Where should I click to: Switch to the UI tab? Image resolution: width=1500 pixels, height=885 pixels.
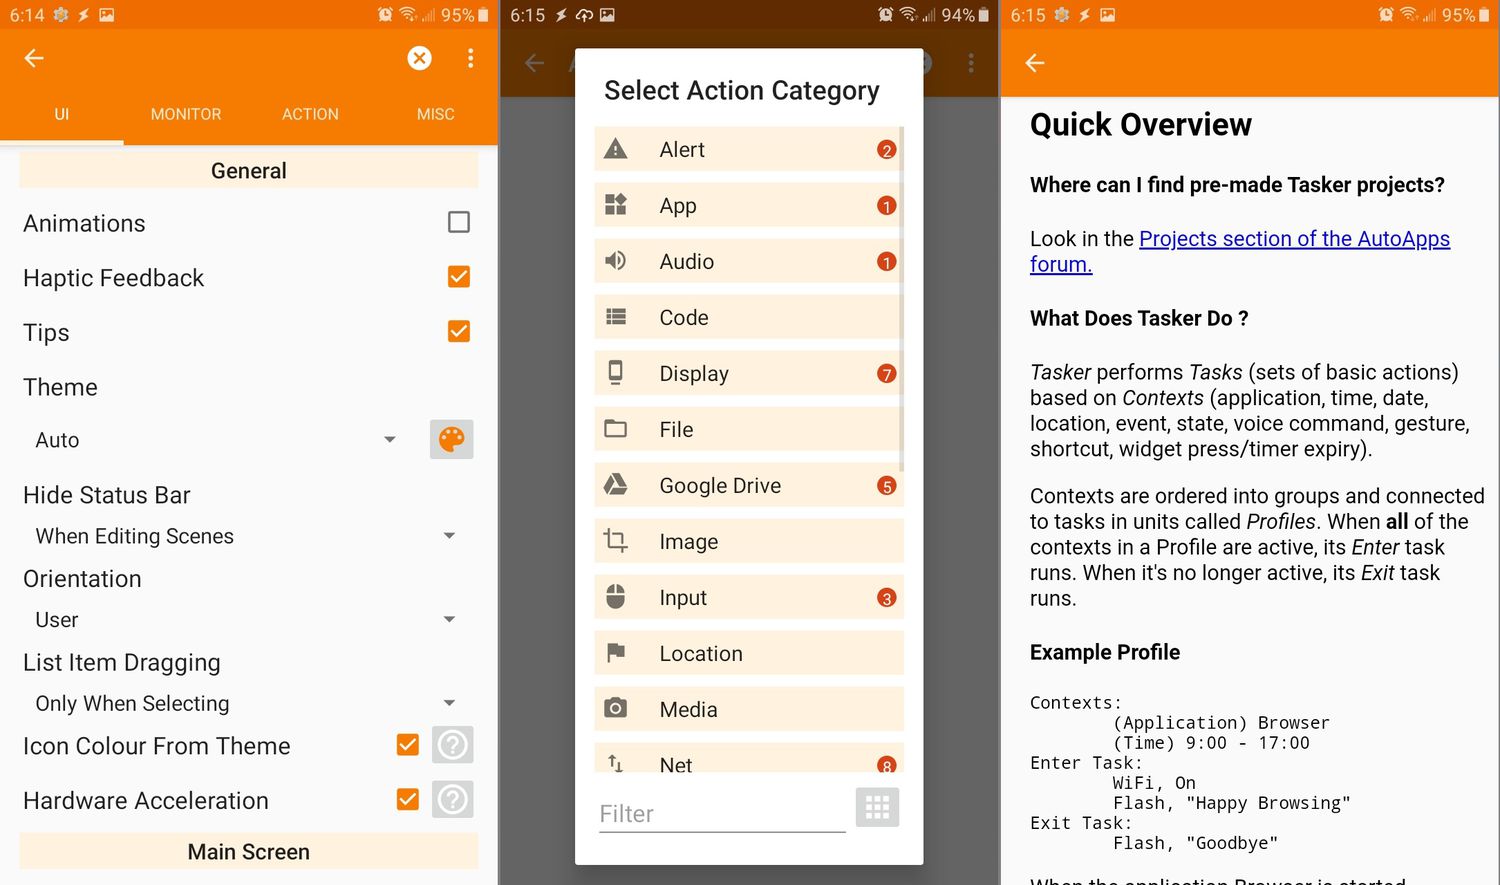62,114
